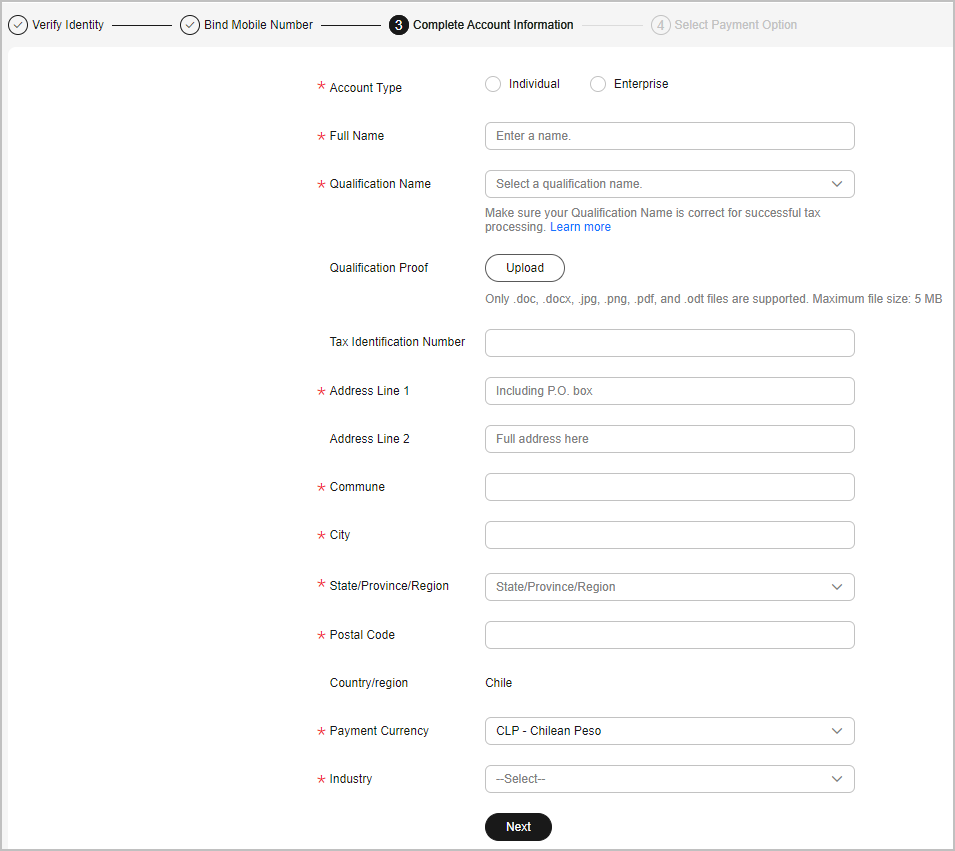Go to Complete Account Information step
The height and width of the screenshot is (851, 955).
tap(493, 25)
